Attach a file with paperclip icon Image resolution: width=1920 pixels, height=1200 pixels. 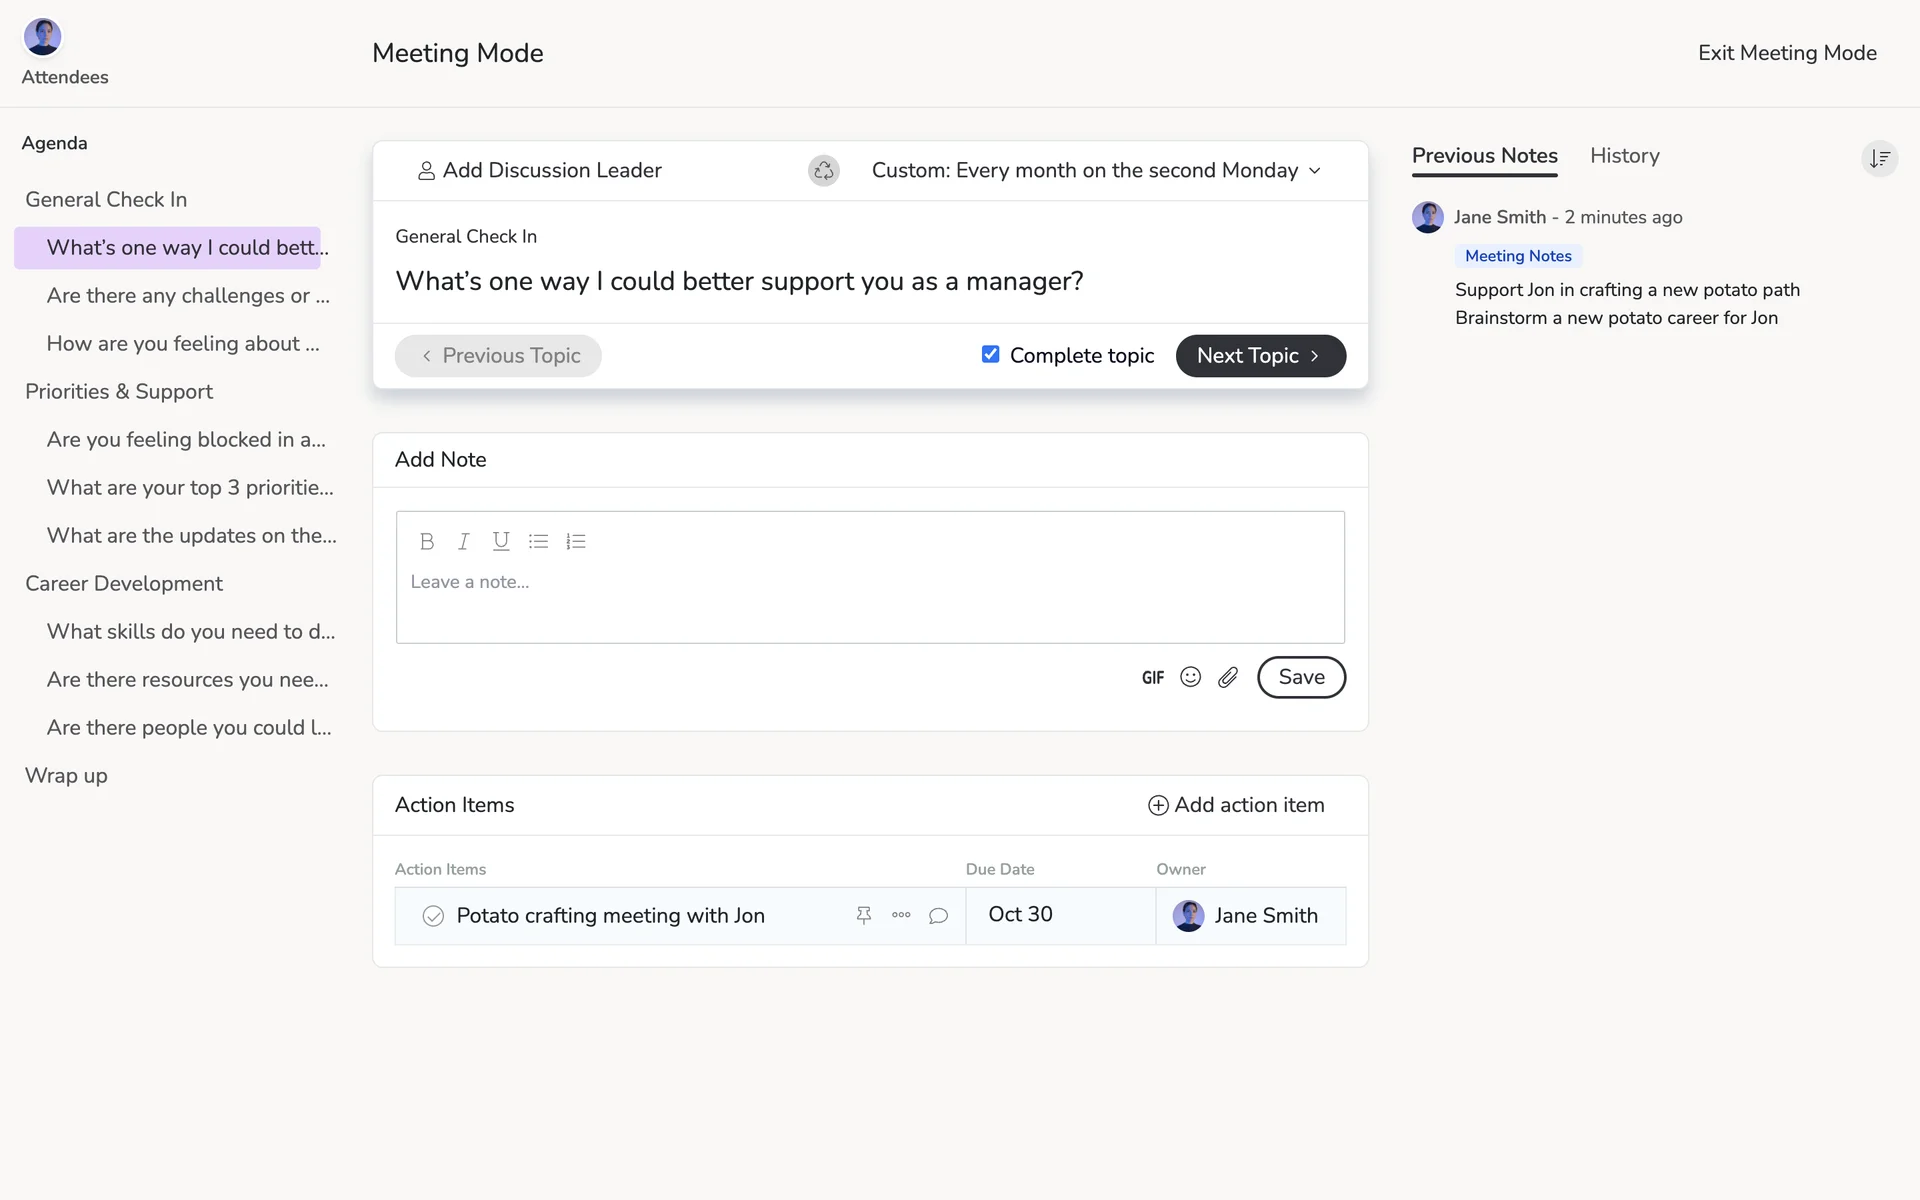coord(1228,677)
